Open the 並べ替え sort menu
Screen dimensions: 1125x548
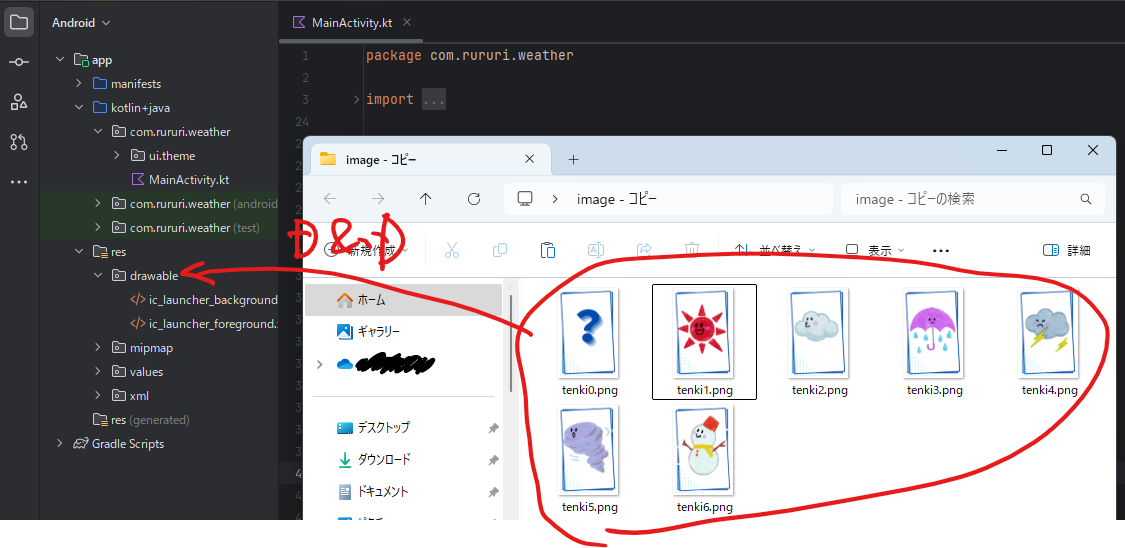[775, 250]
